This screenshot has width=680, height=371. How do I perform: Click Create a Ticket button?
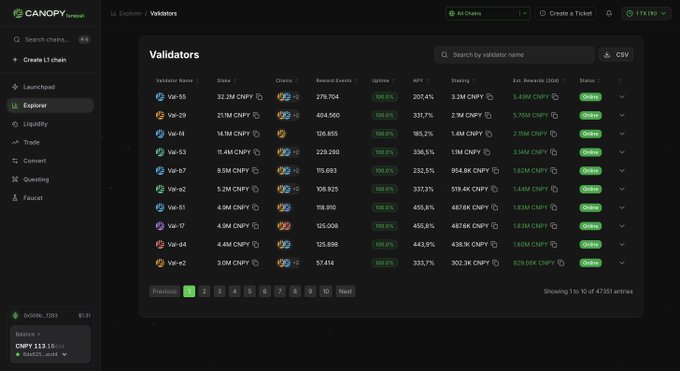tap(566, 13)
